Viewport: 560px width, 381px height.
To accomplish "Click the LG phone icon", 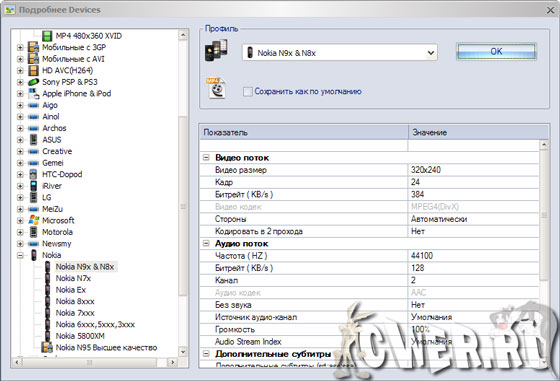I will click(x=34, y=197).
